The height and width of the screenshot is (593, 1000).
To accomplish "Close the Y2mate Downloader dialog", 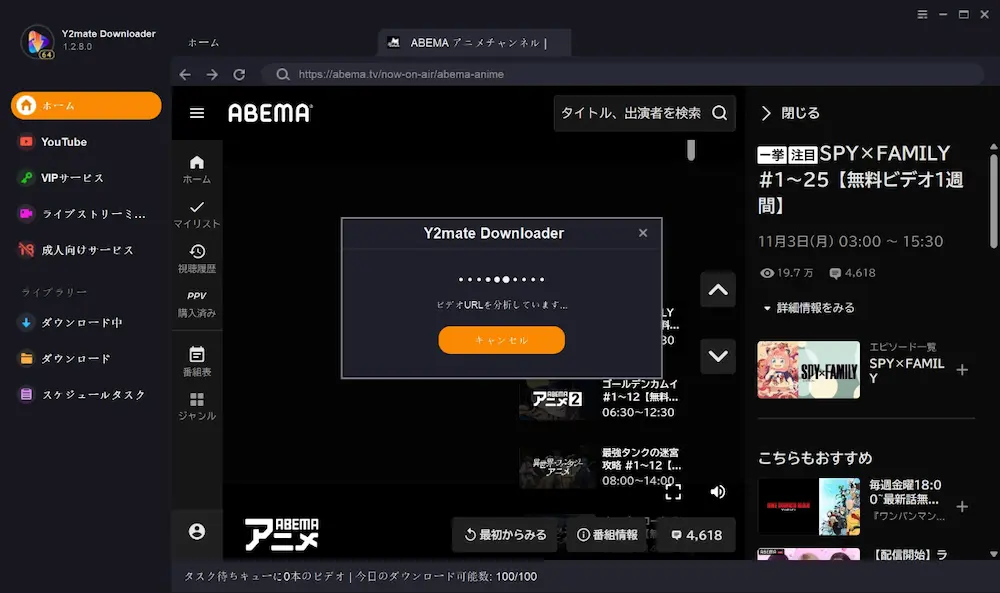I will pyautogui.click(x=643, y=233).
